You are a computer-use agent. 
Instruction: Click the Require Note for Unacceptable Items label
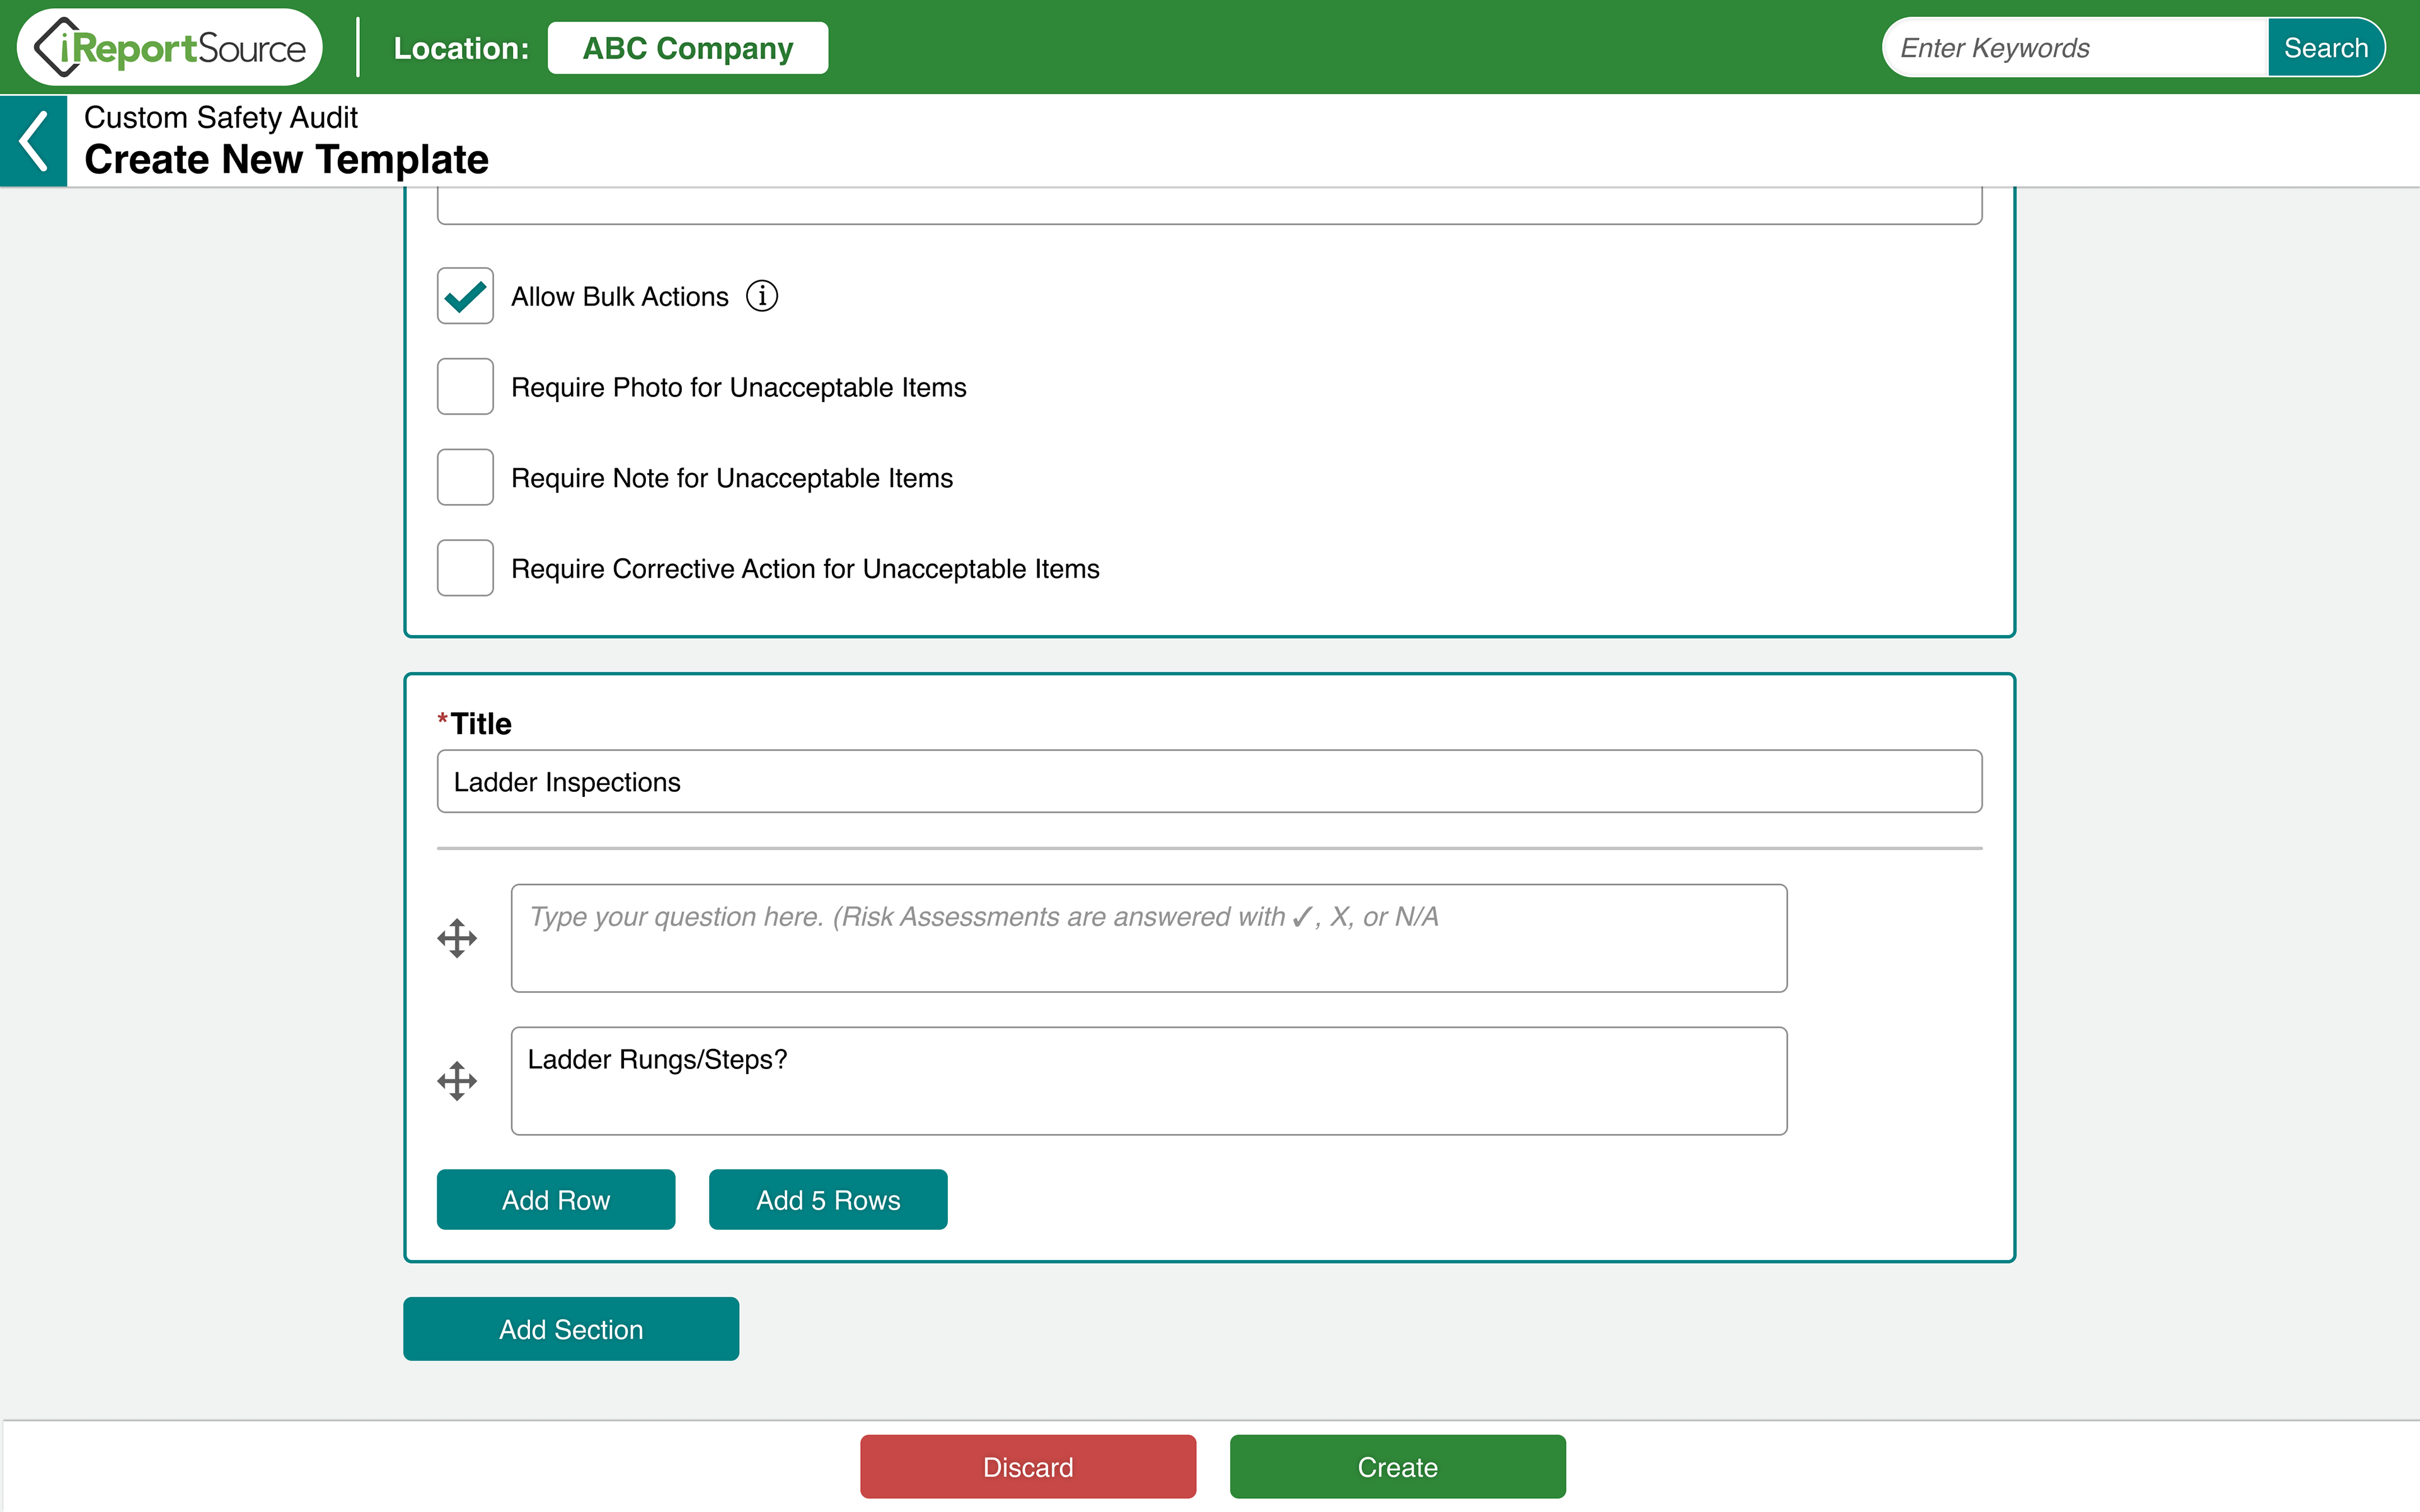pyautogui.click(x=732, y=478)
